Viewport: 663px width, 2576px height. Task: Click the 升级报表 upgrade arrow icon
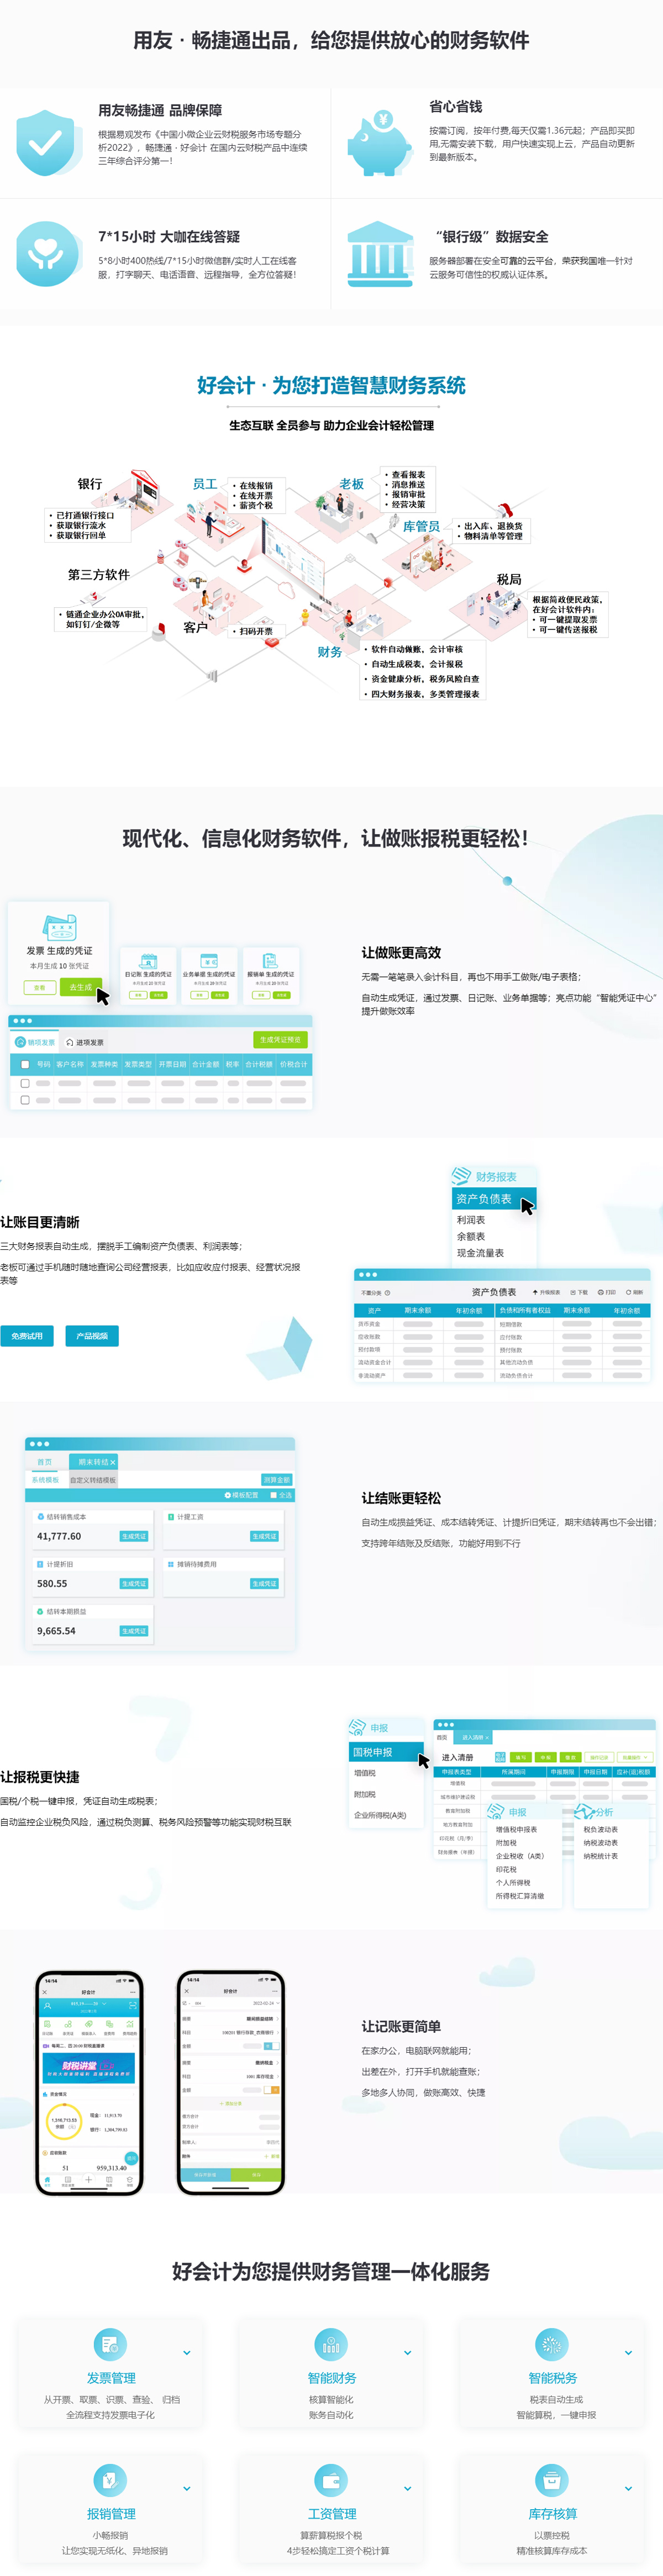(535, 1292)
